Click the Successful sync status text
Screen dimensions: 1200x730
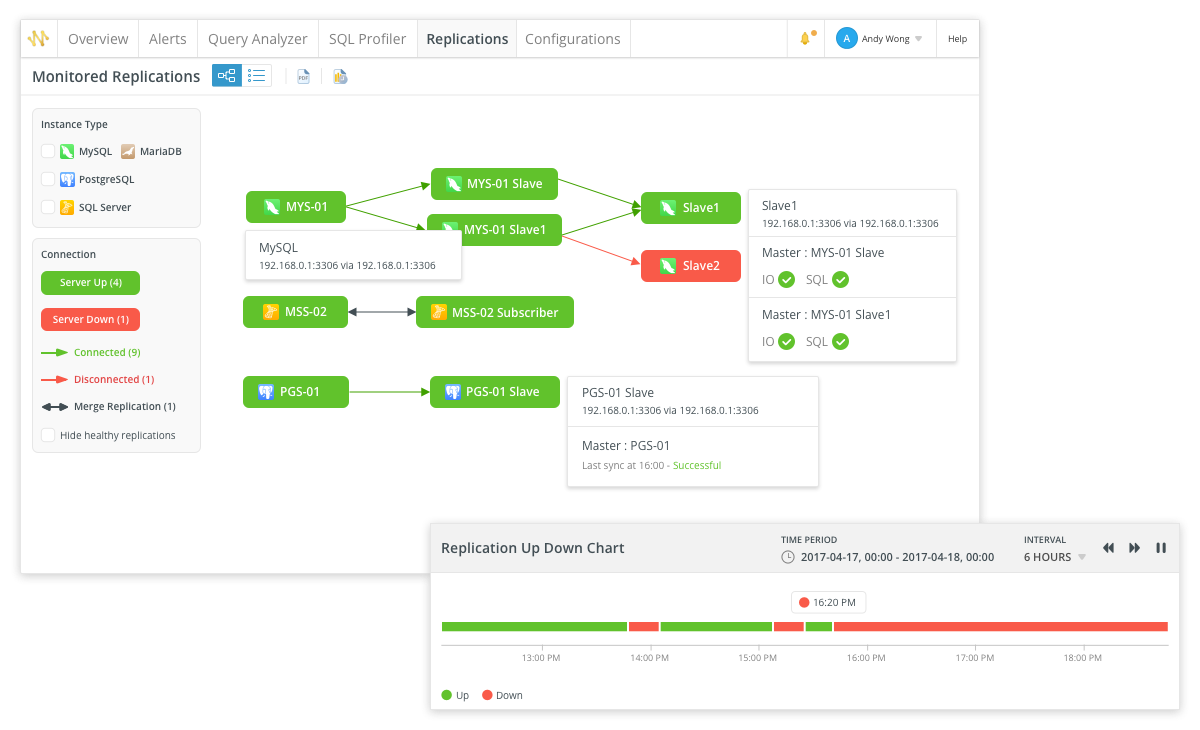tap(697, 465)
